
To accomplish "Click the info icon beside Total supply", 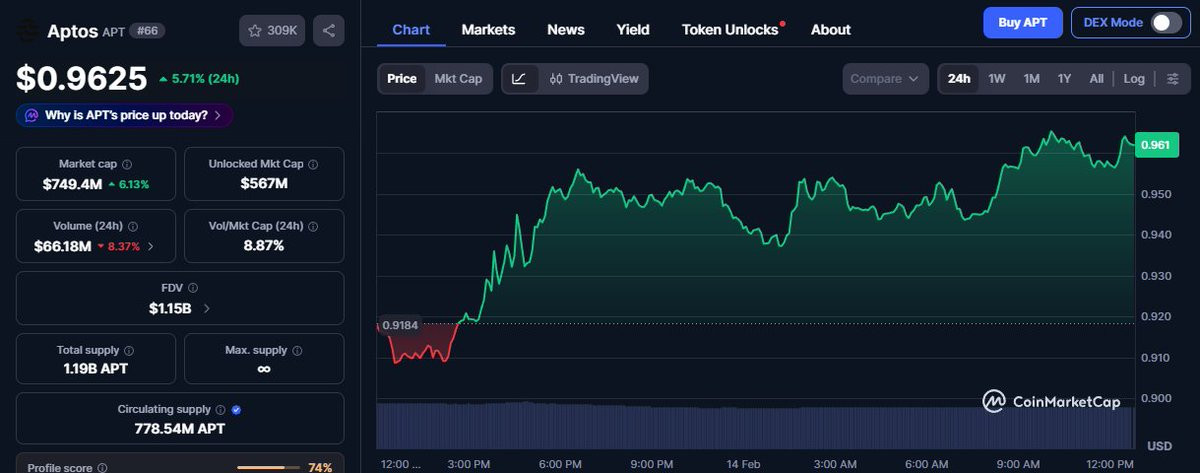I will [x=129, y=351].
